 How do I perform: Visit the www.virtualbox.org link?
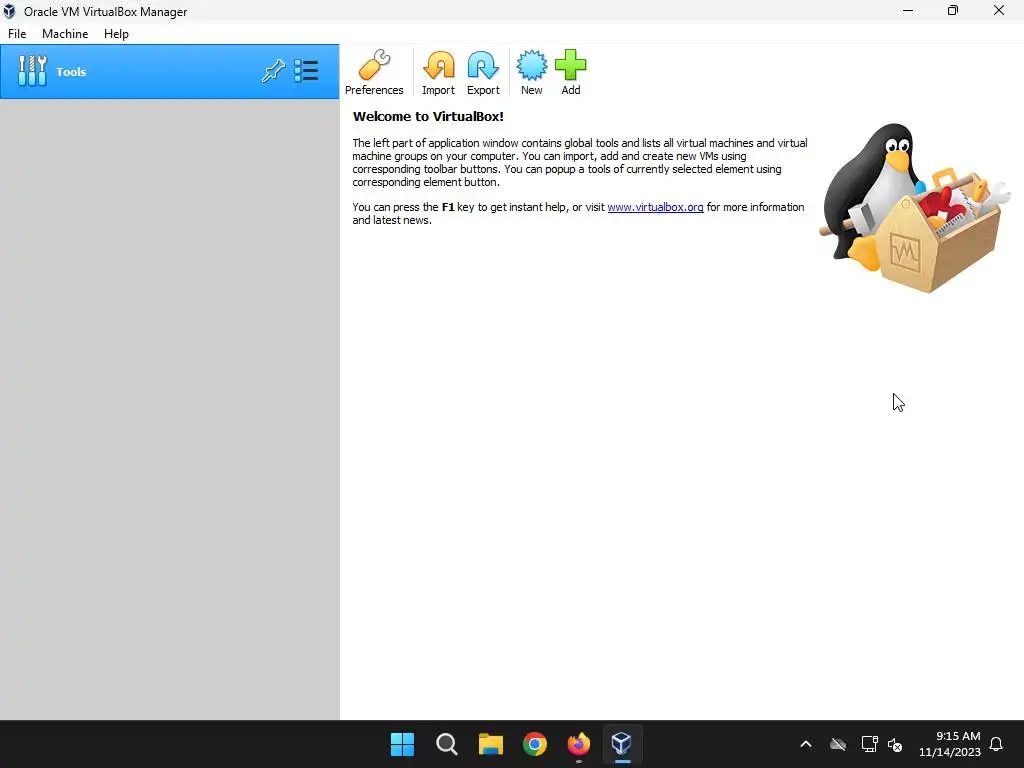click(655, 207)
